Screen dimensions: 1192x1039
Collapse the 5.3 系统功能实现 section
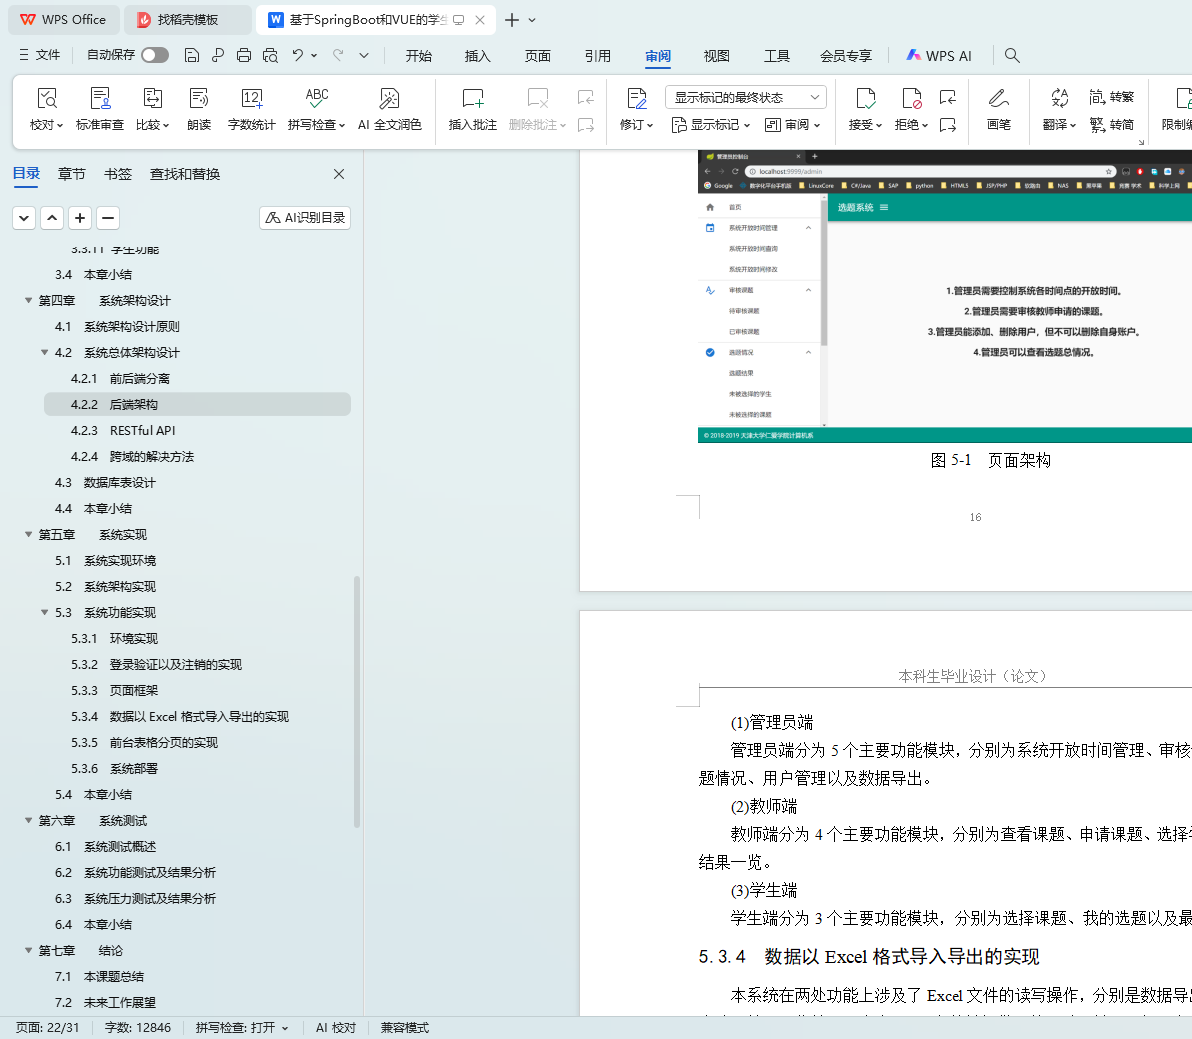(x=45, y=613)
